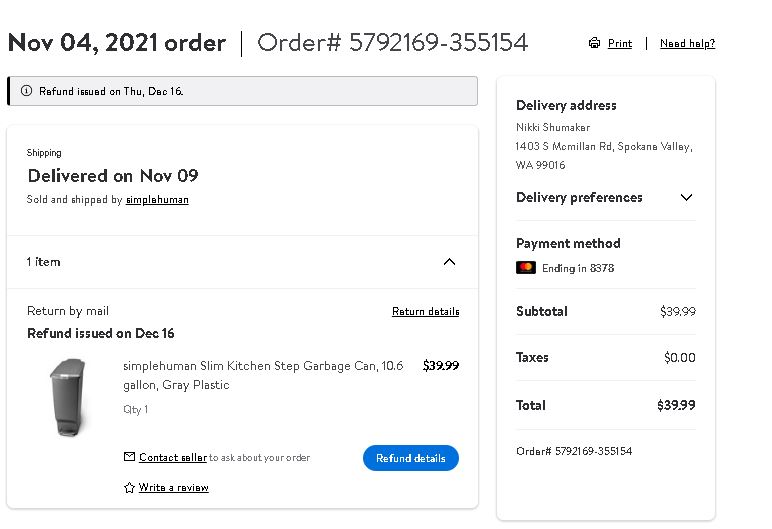The width and height of the screenshot is (772, 529).
Task: Collapse the 1 item section chevron
Action: click(x=449, y=262)
